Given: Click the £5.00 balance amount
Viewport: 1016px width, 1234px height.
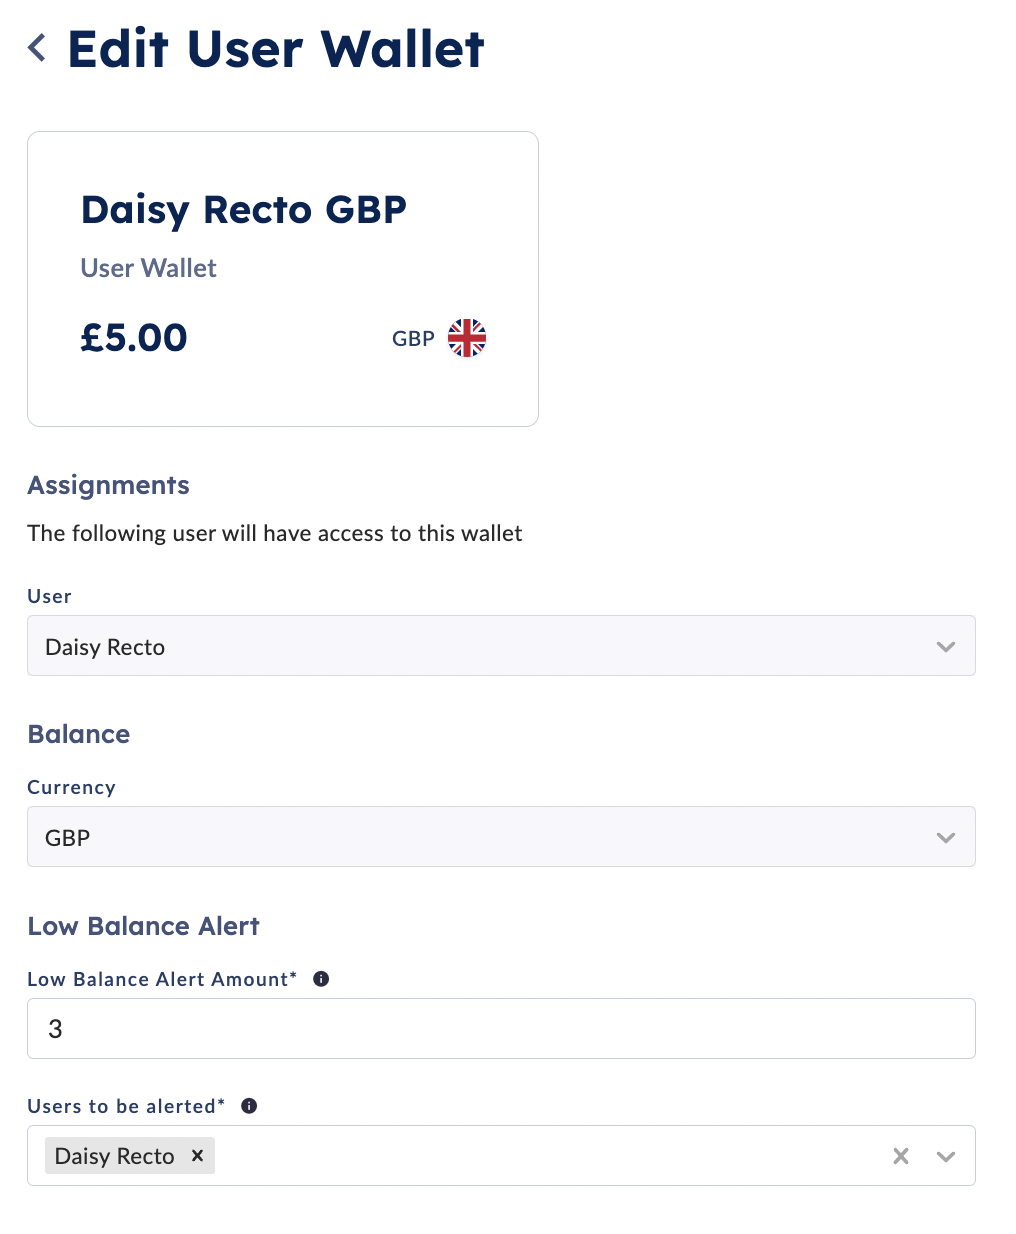Looking at the screenshot, I should click(x=133, y=338).
